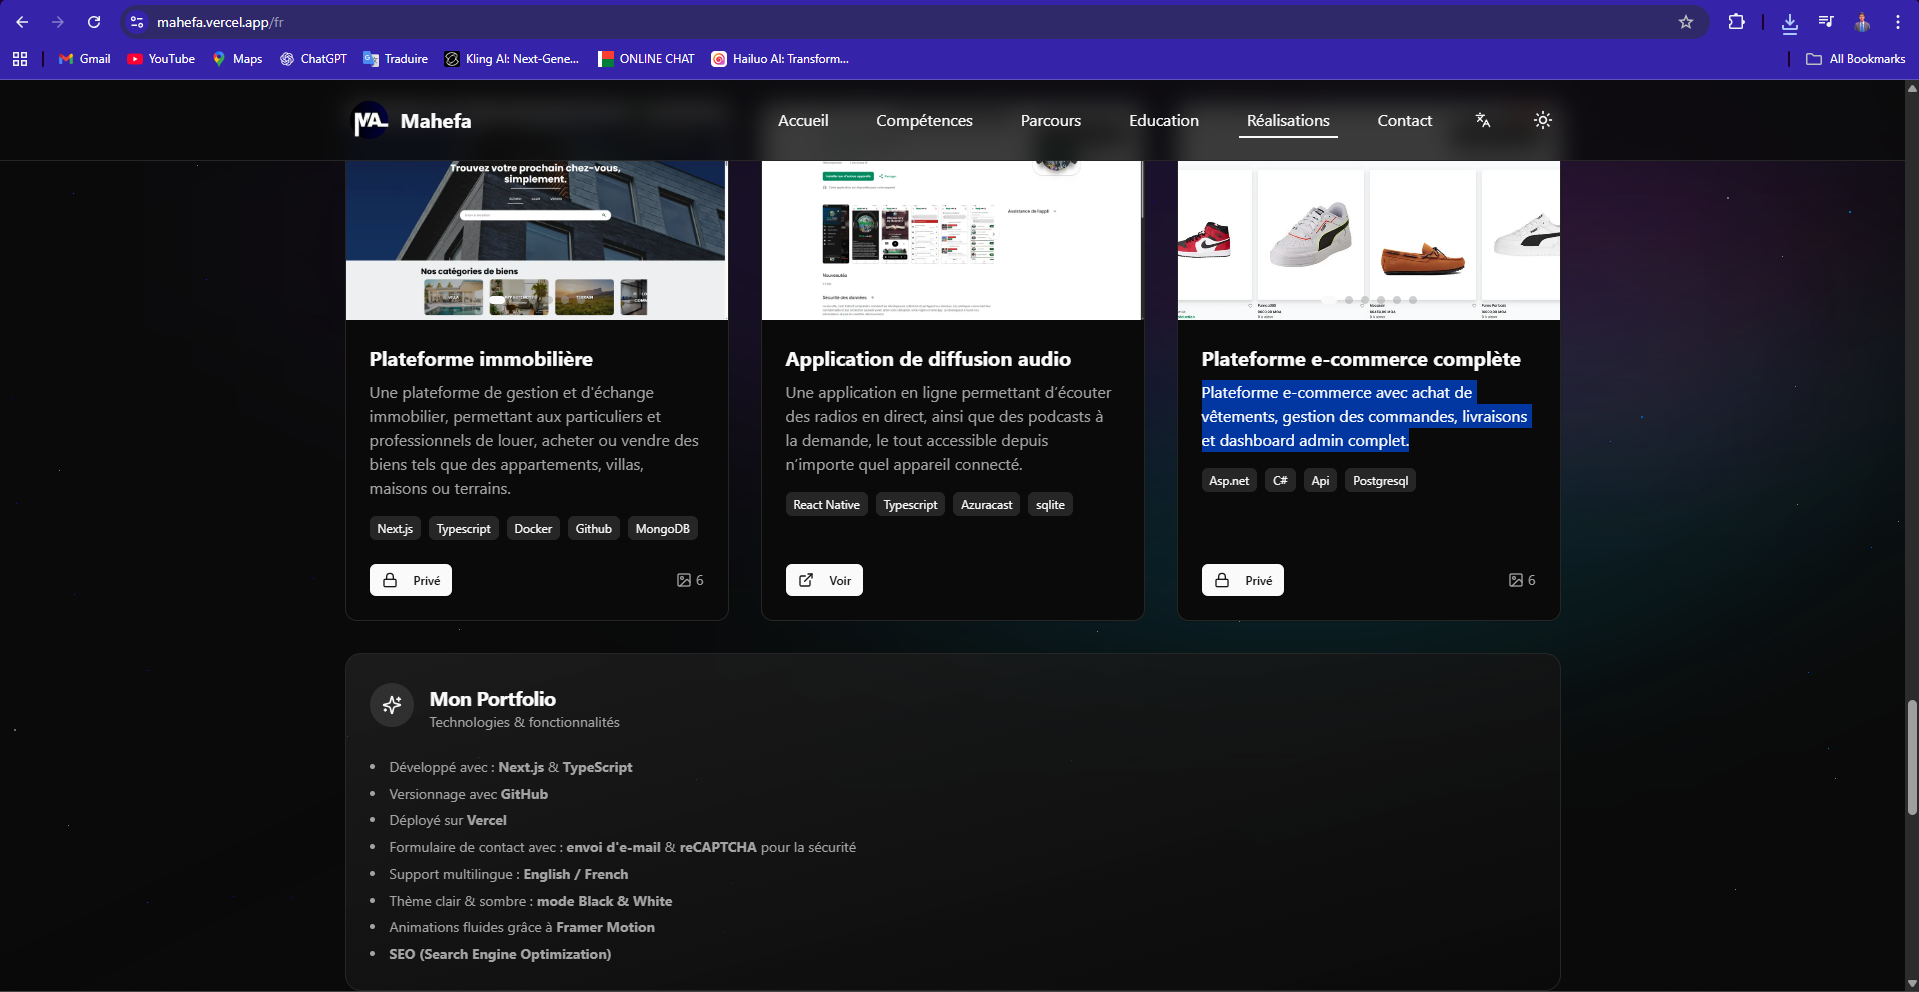Open the browser extensions puzzle icon

pos(1737,22)
